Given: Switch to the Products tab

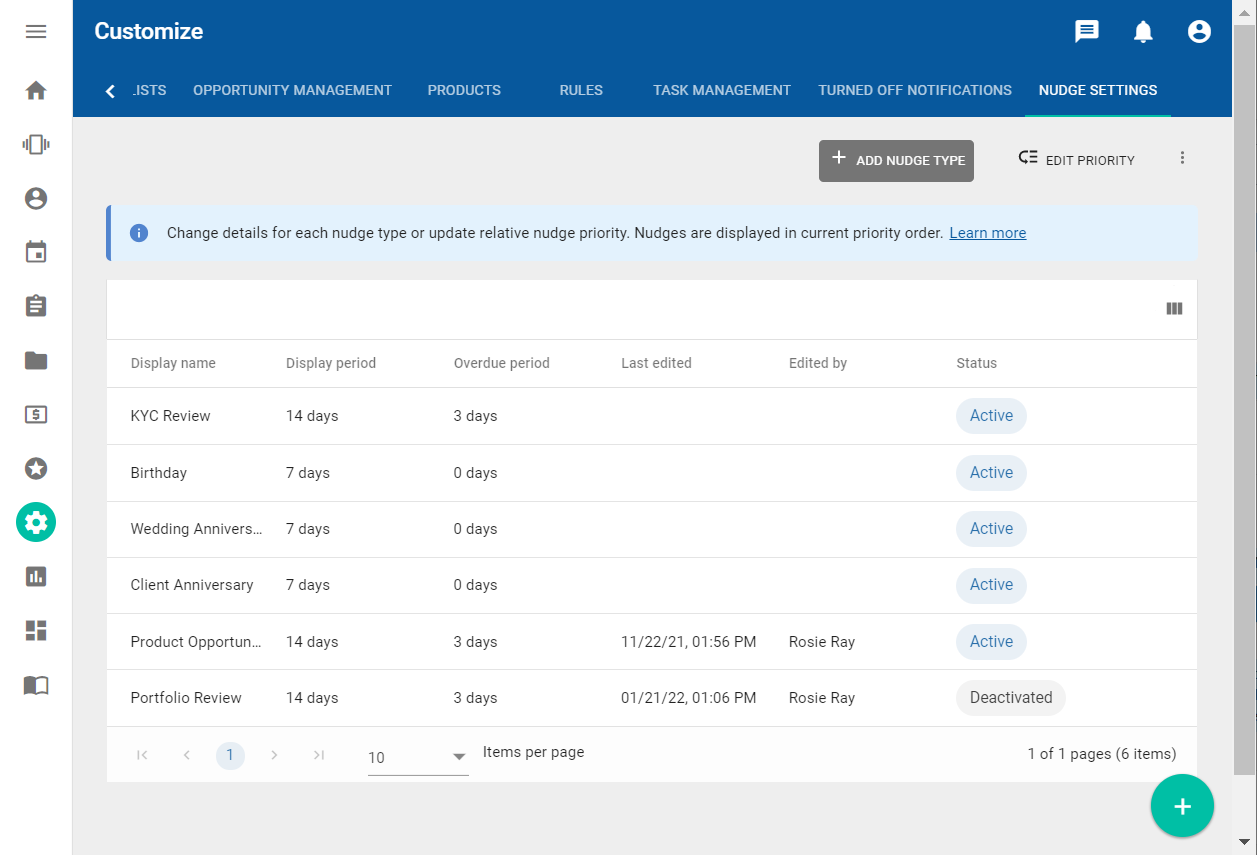Looking at the screenshot, I should [x=464, y=90].
